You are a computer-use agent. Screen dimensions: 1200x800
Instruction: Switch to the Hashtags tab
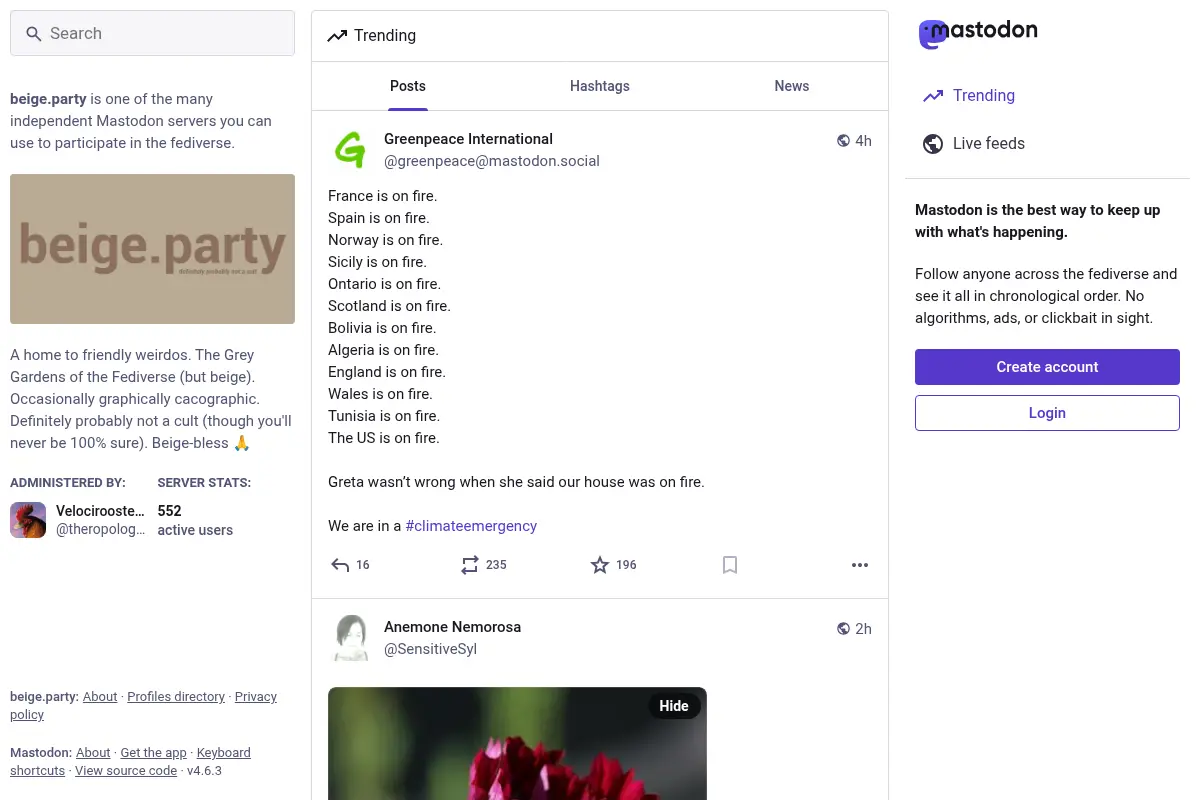point(600,86)
